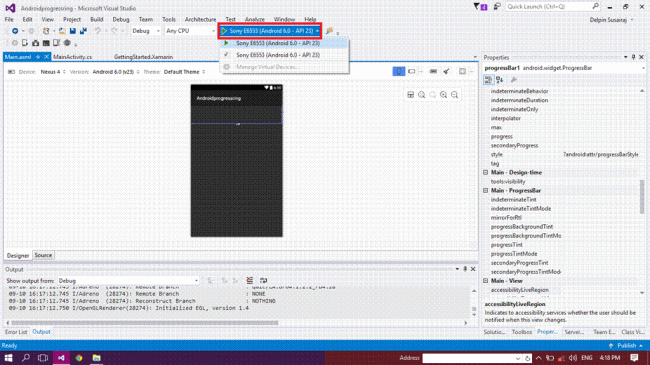This screenshot has width=650, height=365.
Task: Open the Debug configuration dropdown
Action: click(146, 31)
